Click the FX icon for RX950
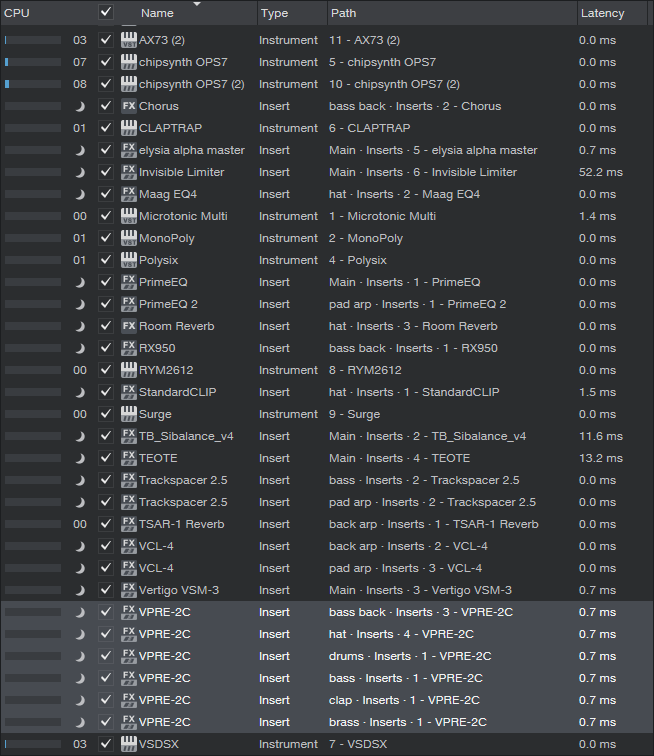The height and width of the screenshot is (756, 654). pyautogui.click(x=128, y=348)
